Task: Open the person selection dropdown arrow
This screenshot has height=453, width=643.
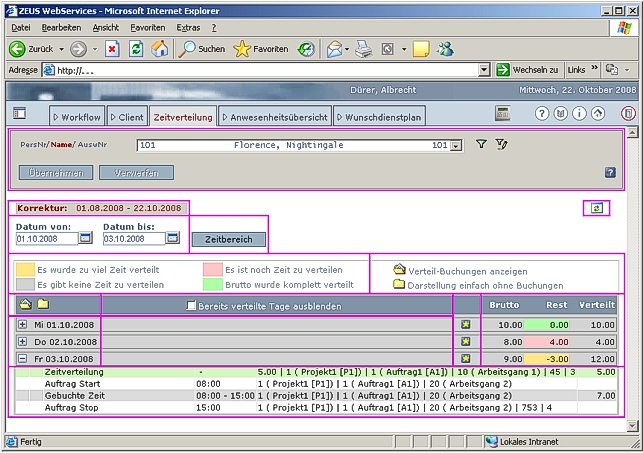Action: click(x=456, y=146)
